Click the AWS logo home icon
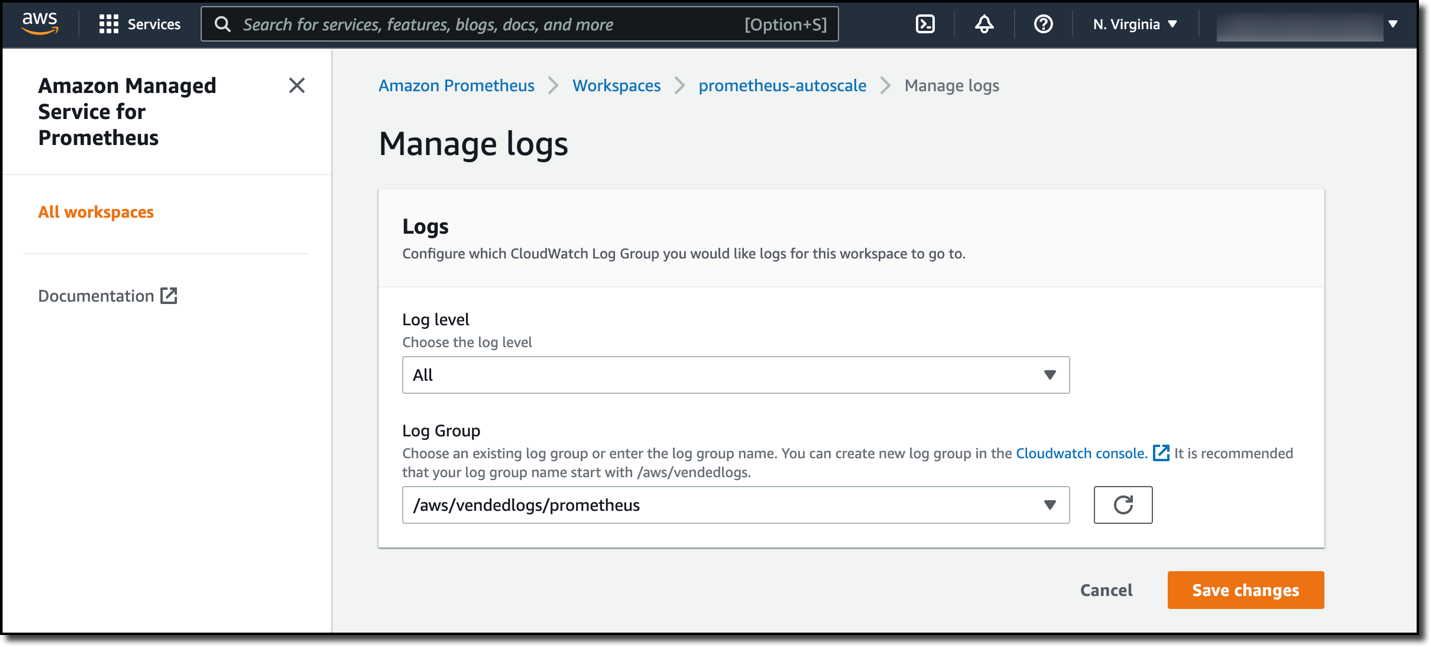 click(40, 23)
